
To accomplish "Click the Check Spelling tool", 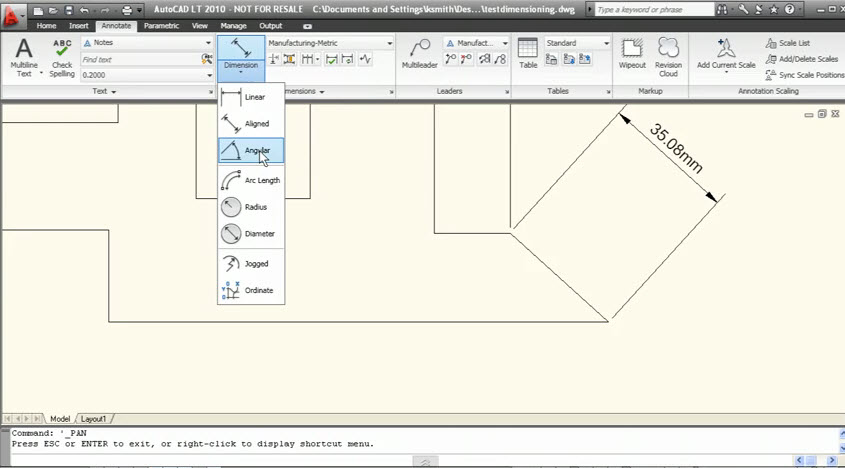I will click(62, 58).
